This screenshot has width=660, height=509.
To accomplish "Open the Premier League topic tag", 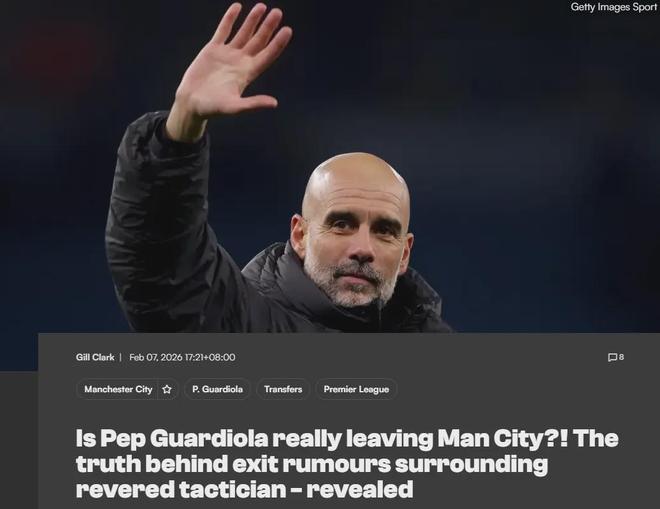I will coord(356,389).
